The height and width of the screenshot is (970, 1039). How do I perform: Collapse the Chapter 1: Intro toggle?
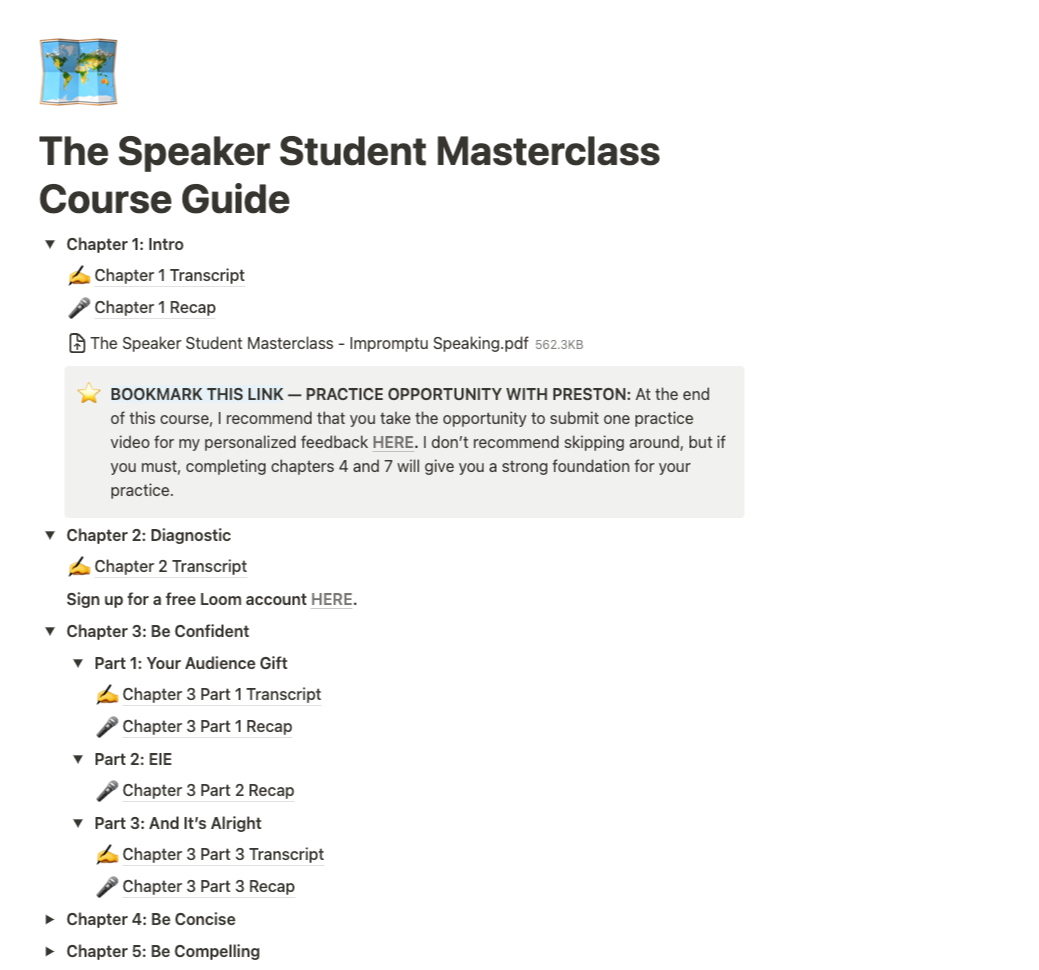[x=50, y=245]
